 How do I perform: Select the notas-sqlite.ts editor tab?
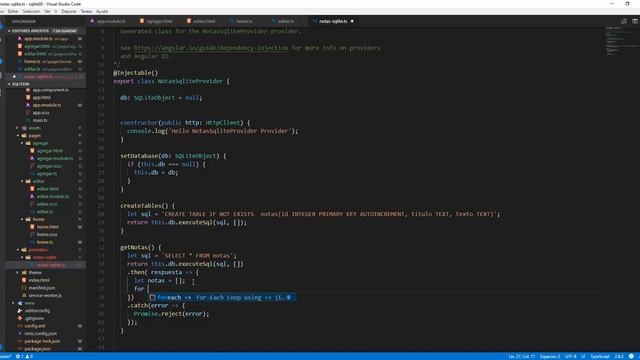(333, 21)
